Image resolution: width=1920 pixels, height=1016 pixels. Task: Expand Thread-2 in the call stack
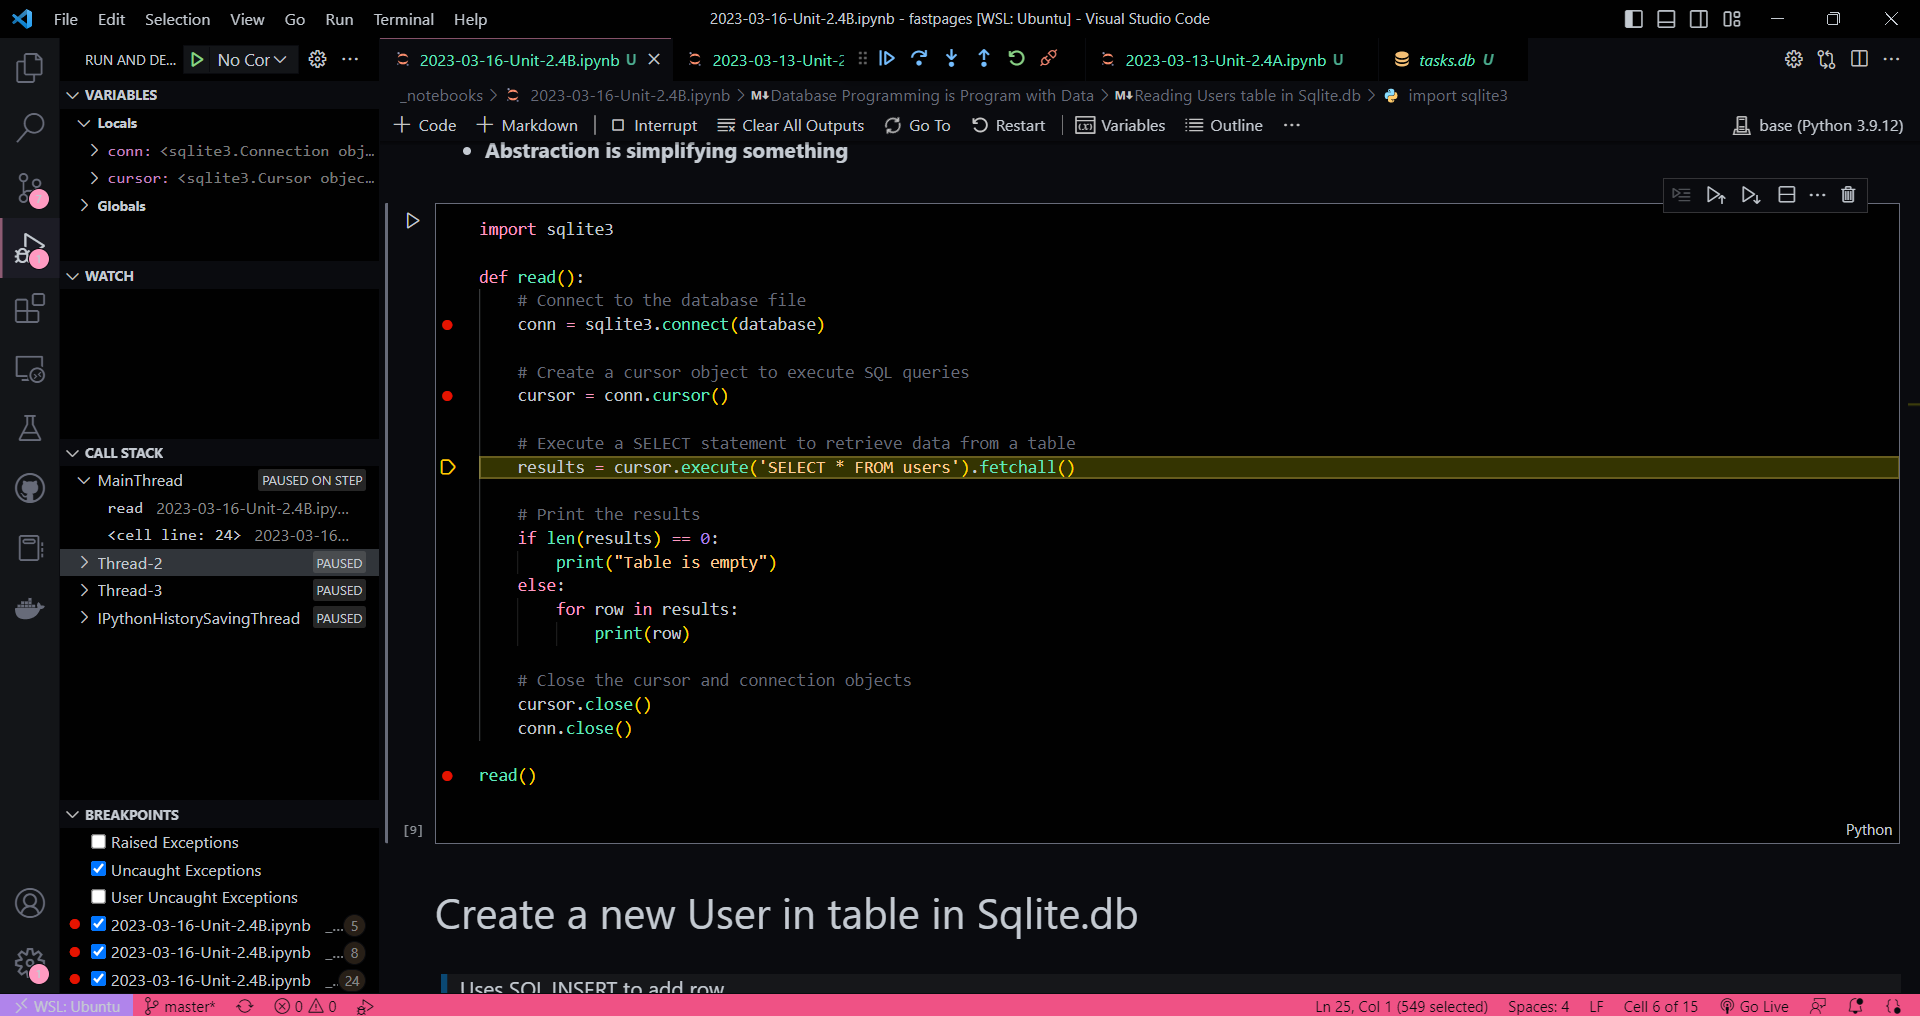coord(84,563)
